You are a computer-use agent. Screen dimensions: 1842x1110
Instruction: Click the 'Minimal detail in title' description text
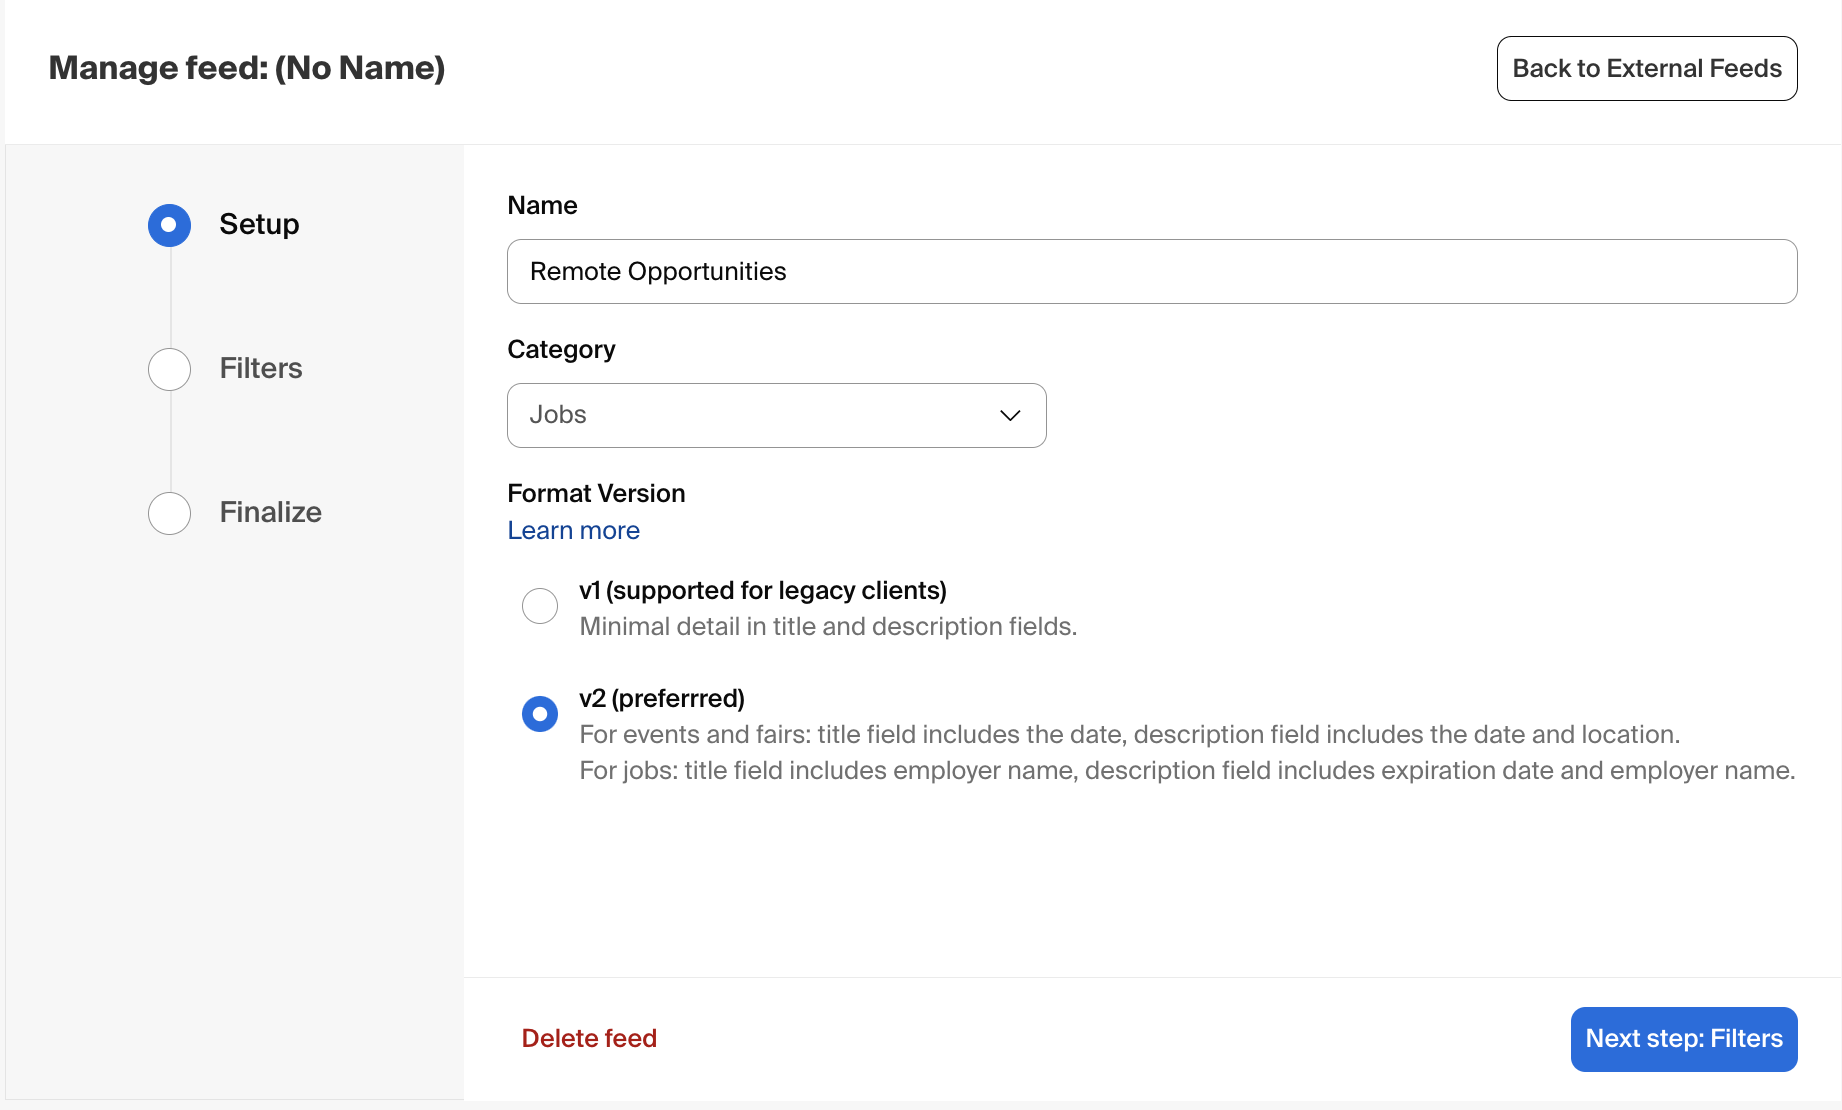tap(827, 627)
